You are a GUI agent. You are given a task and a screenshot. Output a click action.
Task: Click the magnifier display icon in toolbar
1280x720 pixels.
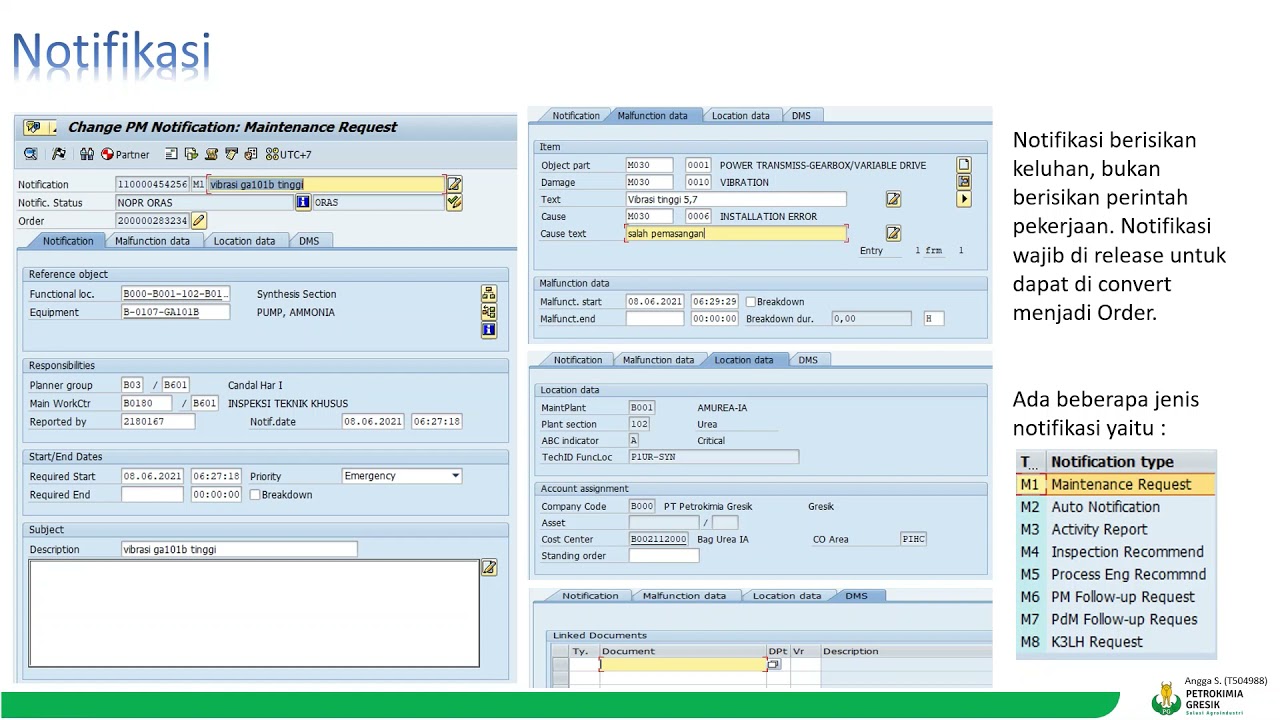[x=31, y=154]
